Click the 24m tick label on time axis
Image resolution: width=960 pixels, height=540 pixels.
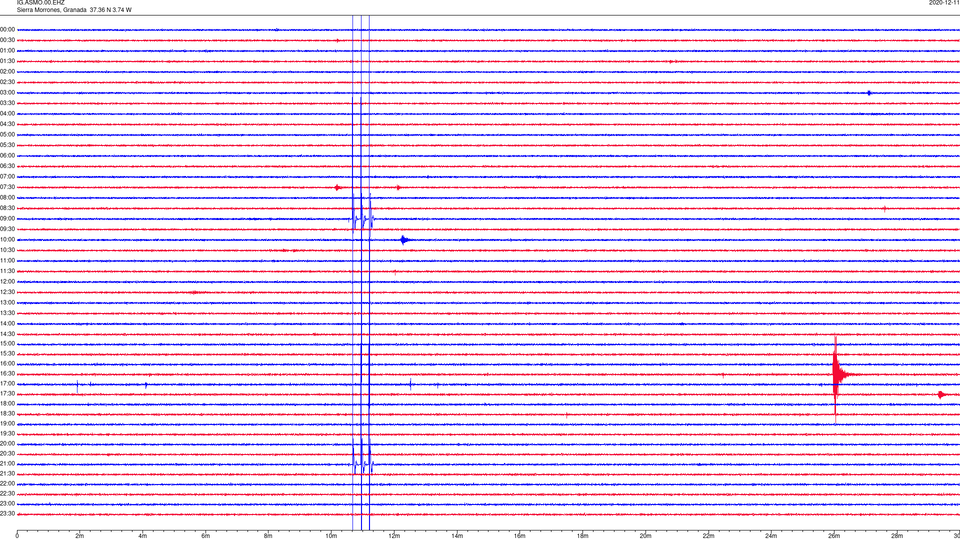tap(771, 536)
